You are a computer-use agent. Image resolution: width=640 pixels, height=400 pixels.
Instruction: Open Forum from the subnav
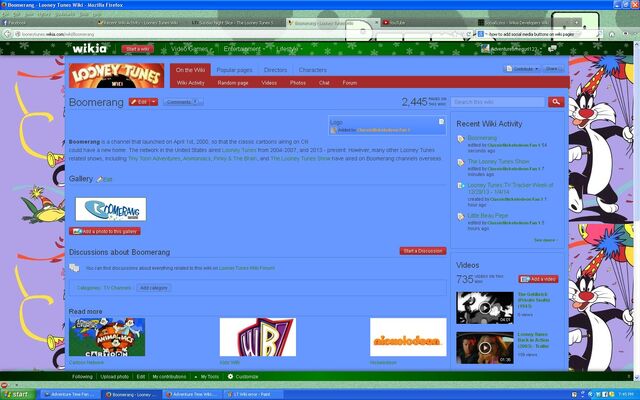click(x=350, y=83)
